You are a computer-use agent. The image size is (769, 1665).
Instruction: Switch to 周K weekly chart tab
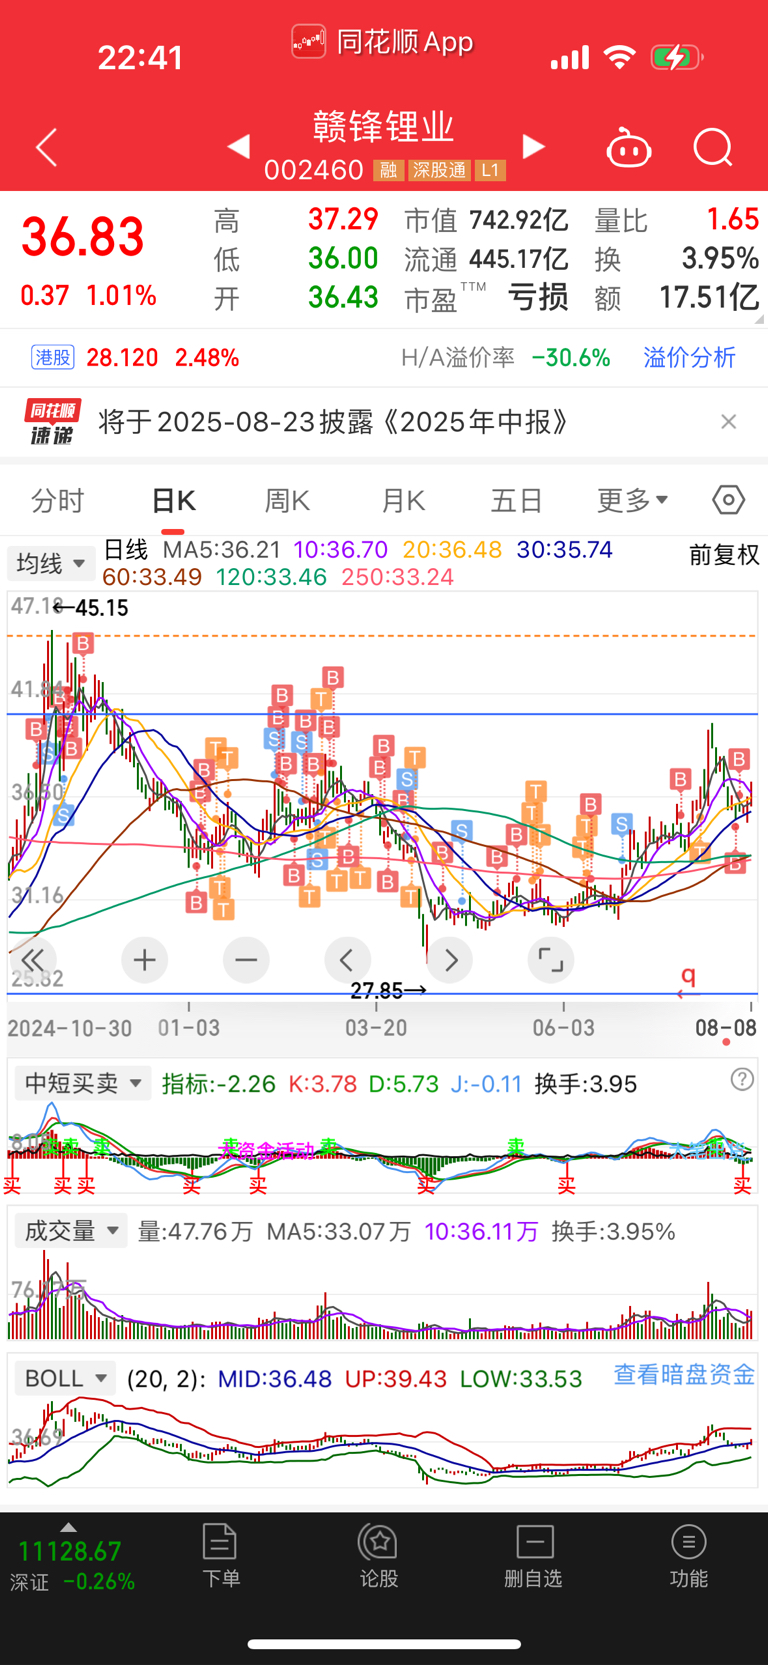tap(287, 500)
